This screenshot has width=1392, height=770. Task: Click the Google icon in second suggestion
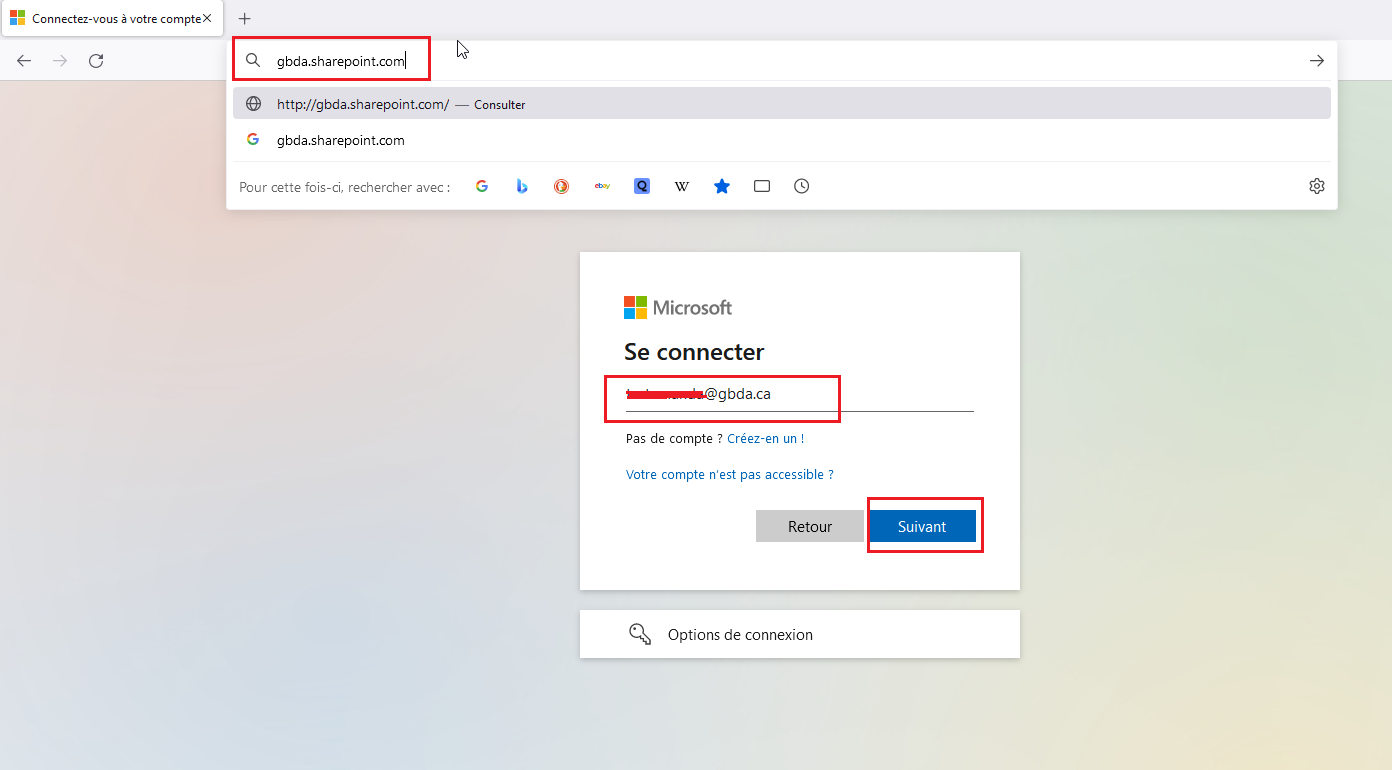[x=253, y=140]
